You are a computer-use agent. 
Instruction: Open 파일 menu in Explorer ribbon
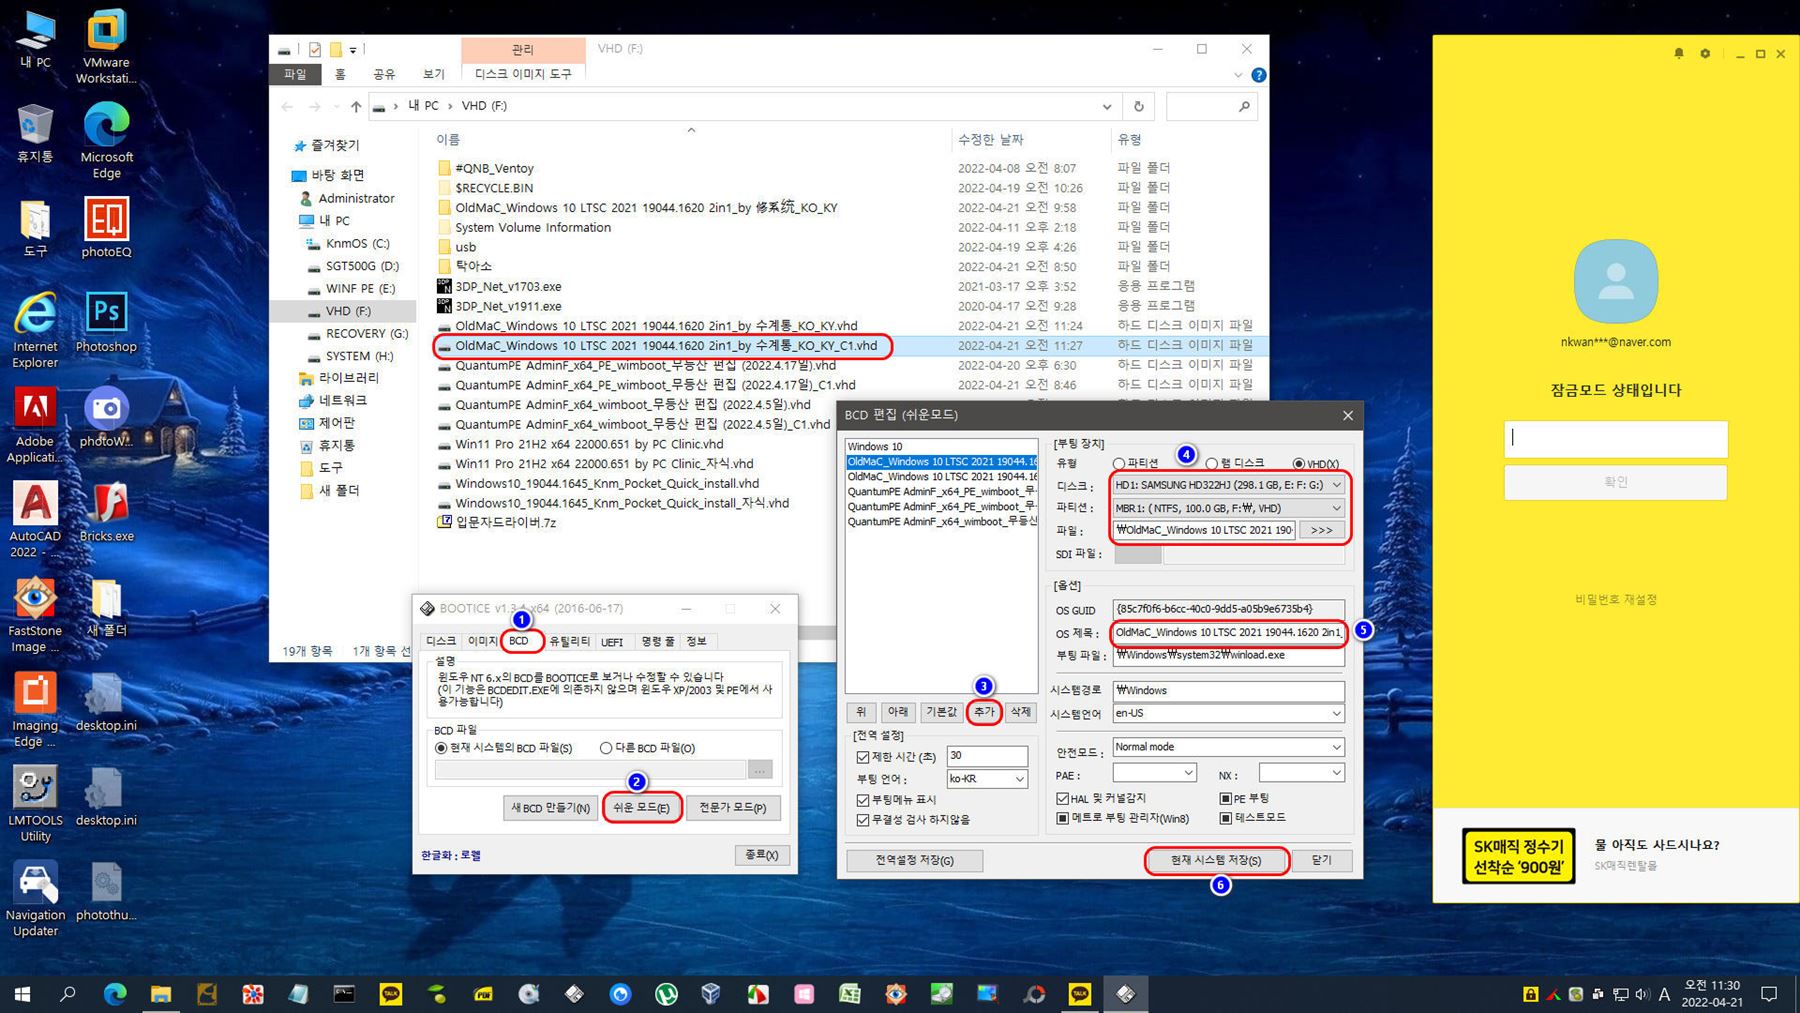click(295, 74)
